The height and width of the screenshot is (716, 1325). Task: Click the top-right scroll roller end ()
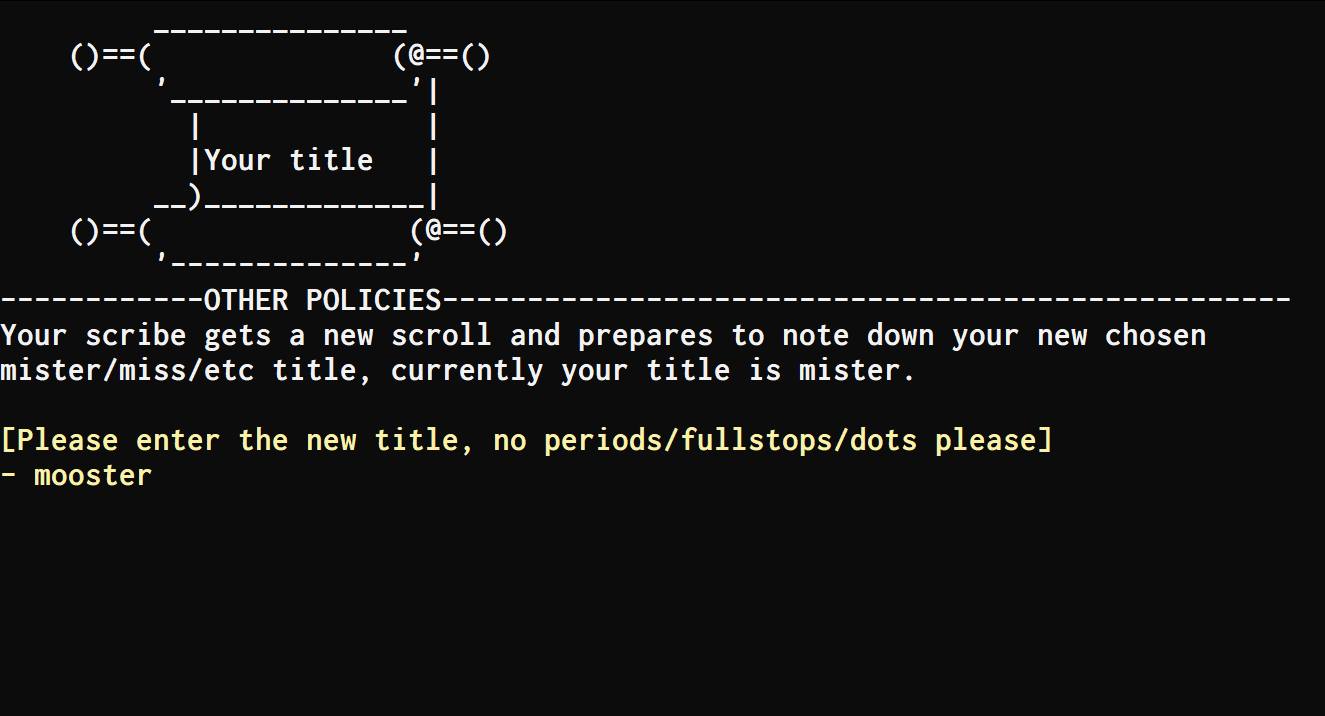pos(476,56)
